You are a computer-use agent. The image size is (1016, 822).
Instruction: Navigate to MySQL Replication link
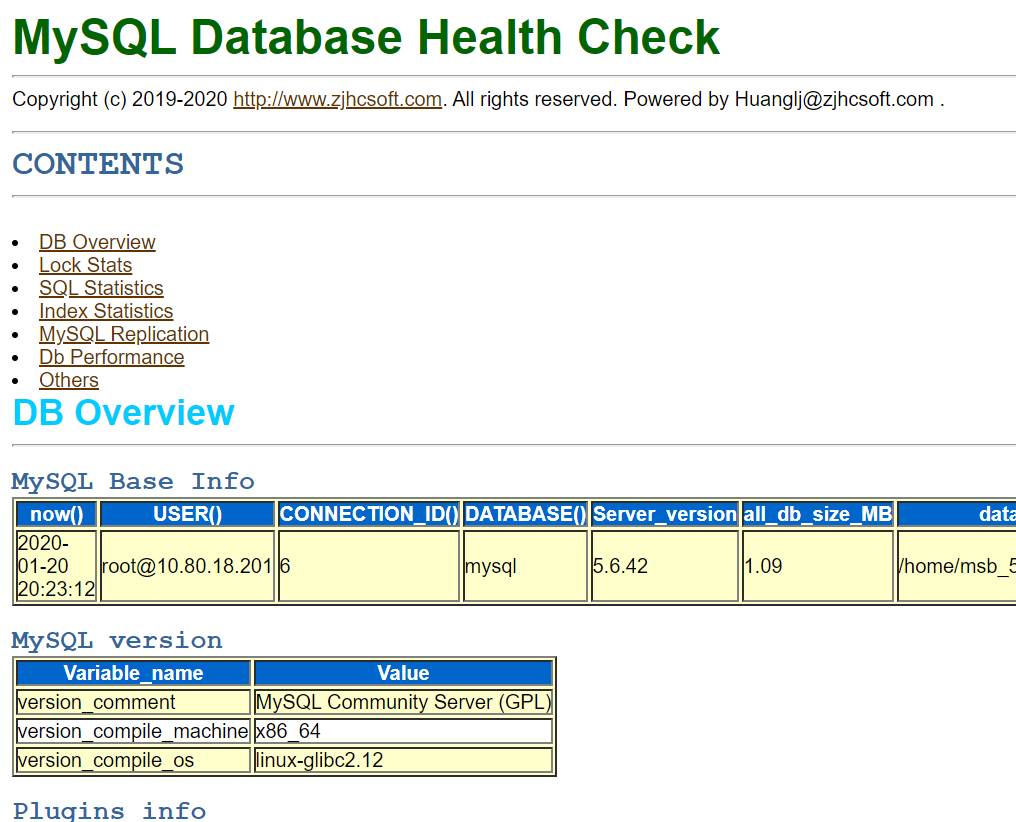pos(124,334)
